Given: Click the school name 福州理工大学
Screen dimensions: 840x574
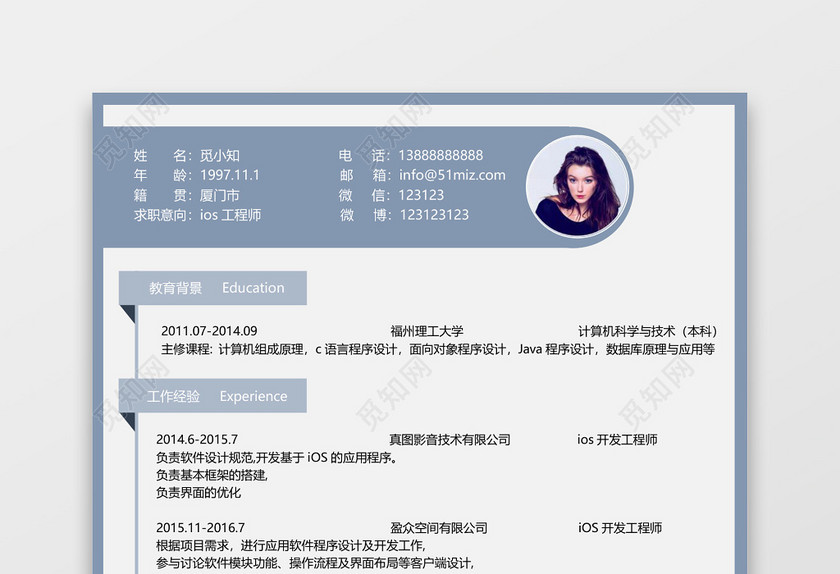Looking at the screenshot, I should pos(427,331).
